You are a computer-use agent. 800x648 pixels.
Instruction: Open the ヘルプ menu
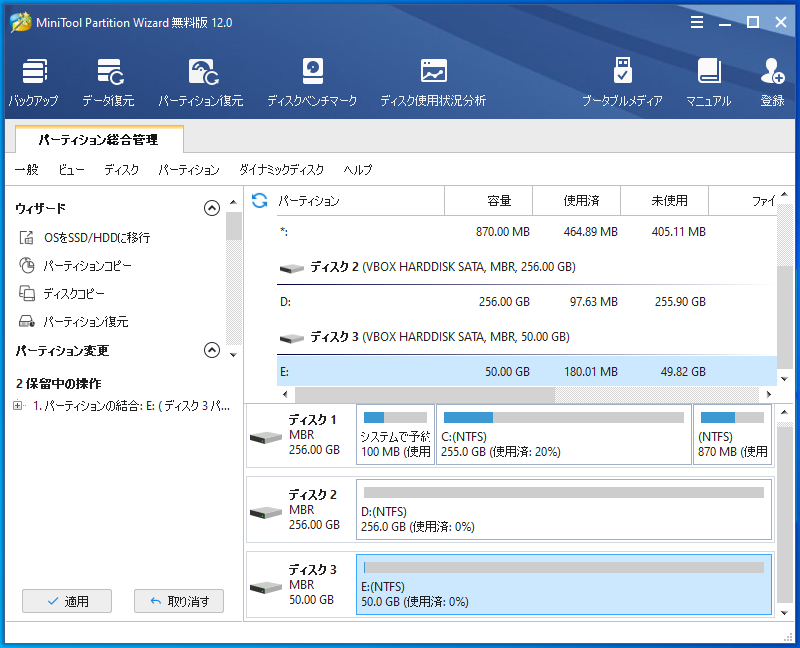[x=358, y=169]
